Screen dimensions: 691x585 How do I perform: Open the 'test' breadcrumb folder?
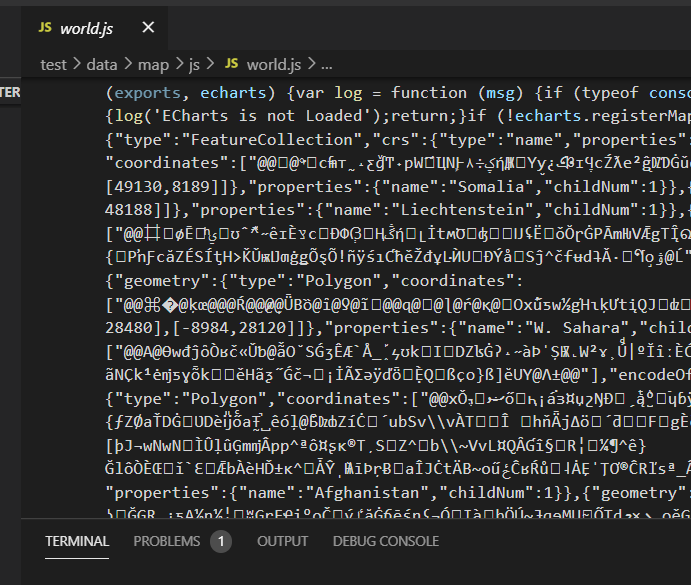[53, 65]
